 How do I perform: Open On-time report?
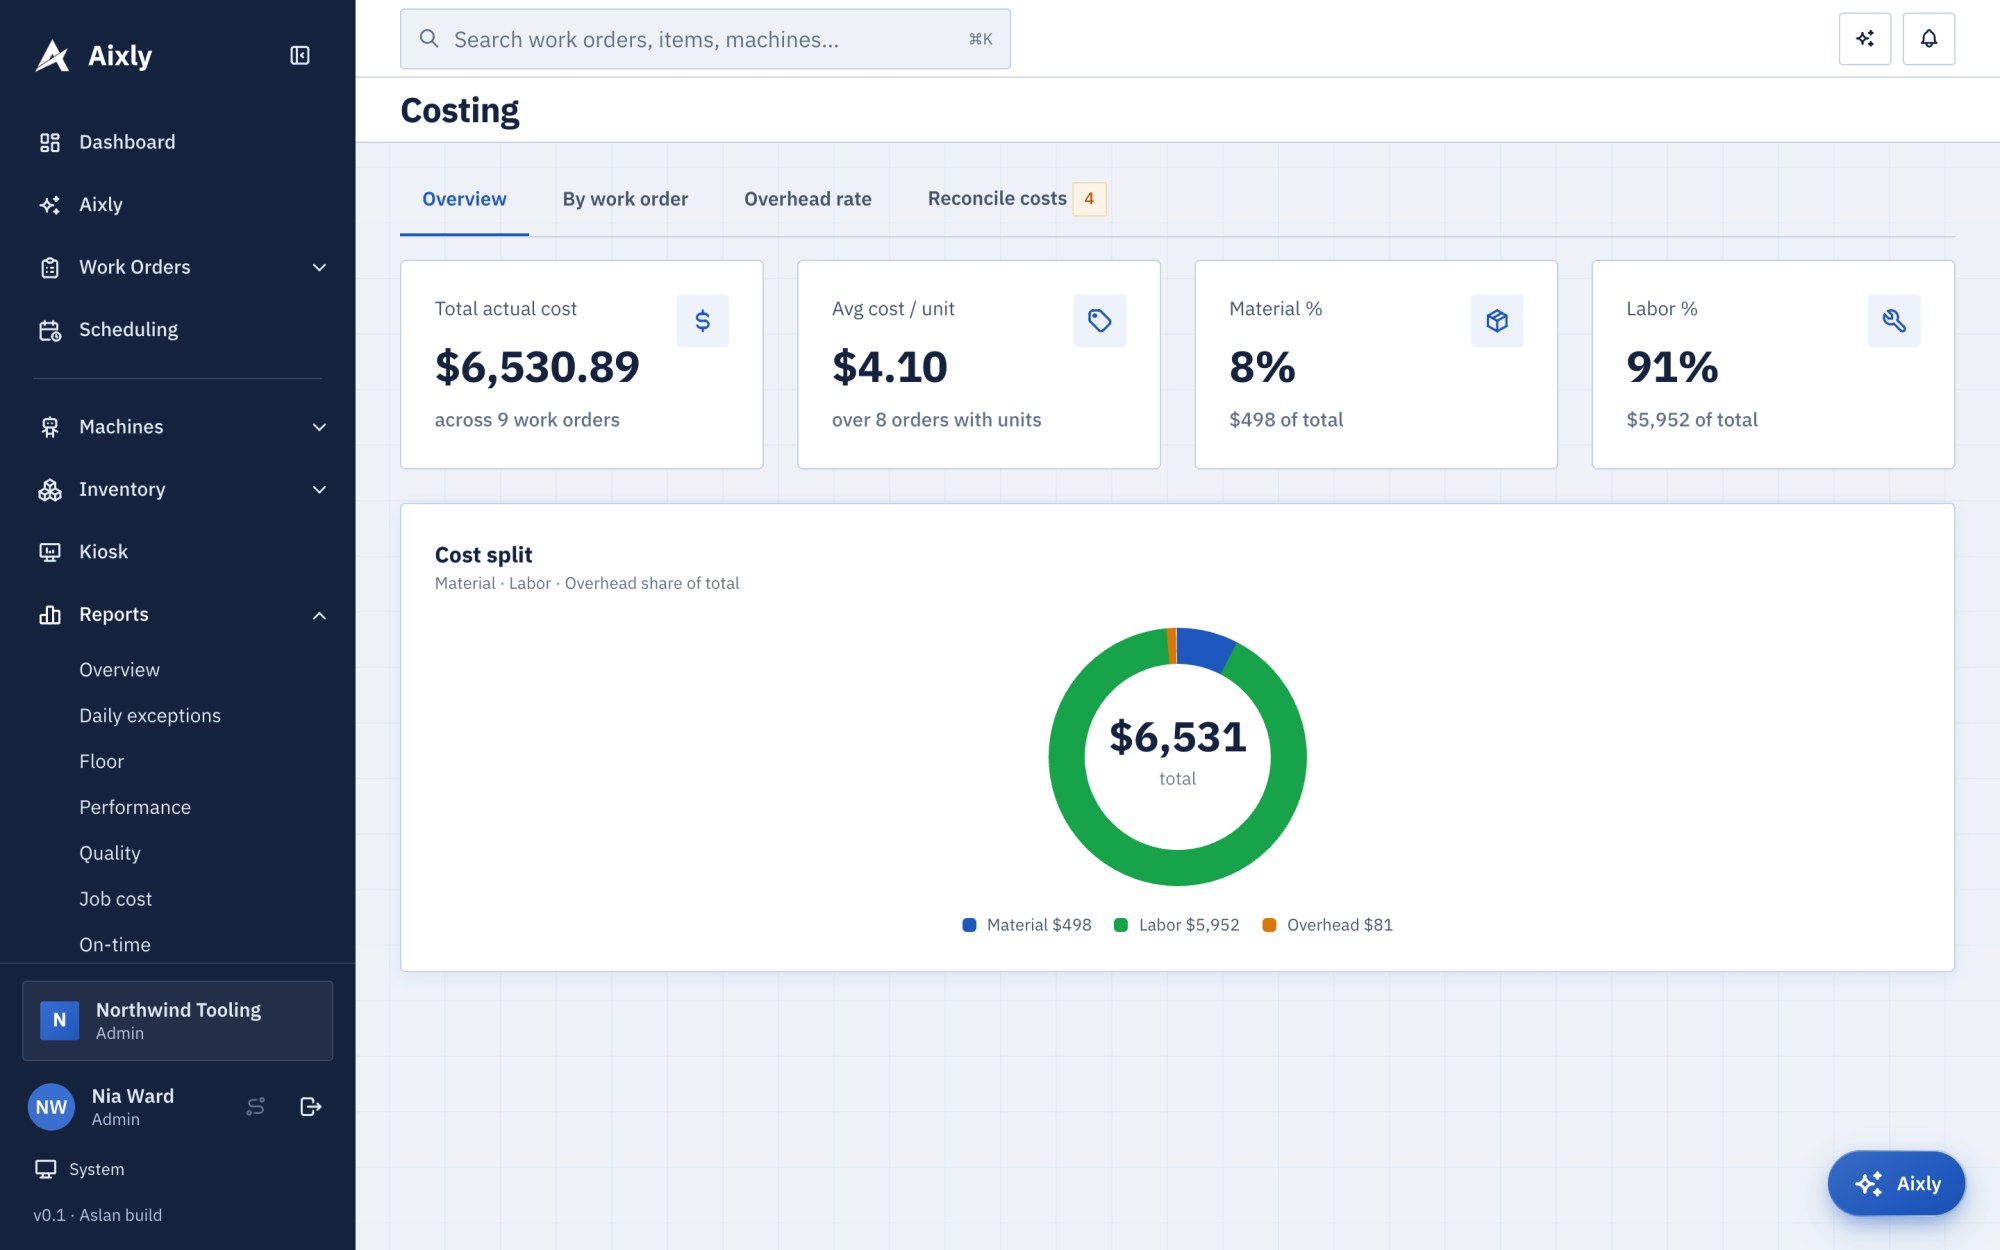115,945
